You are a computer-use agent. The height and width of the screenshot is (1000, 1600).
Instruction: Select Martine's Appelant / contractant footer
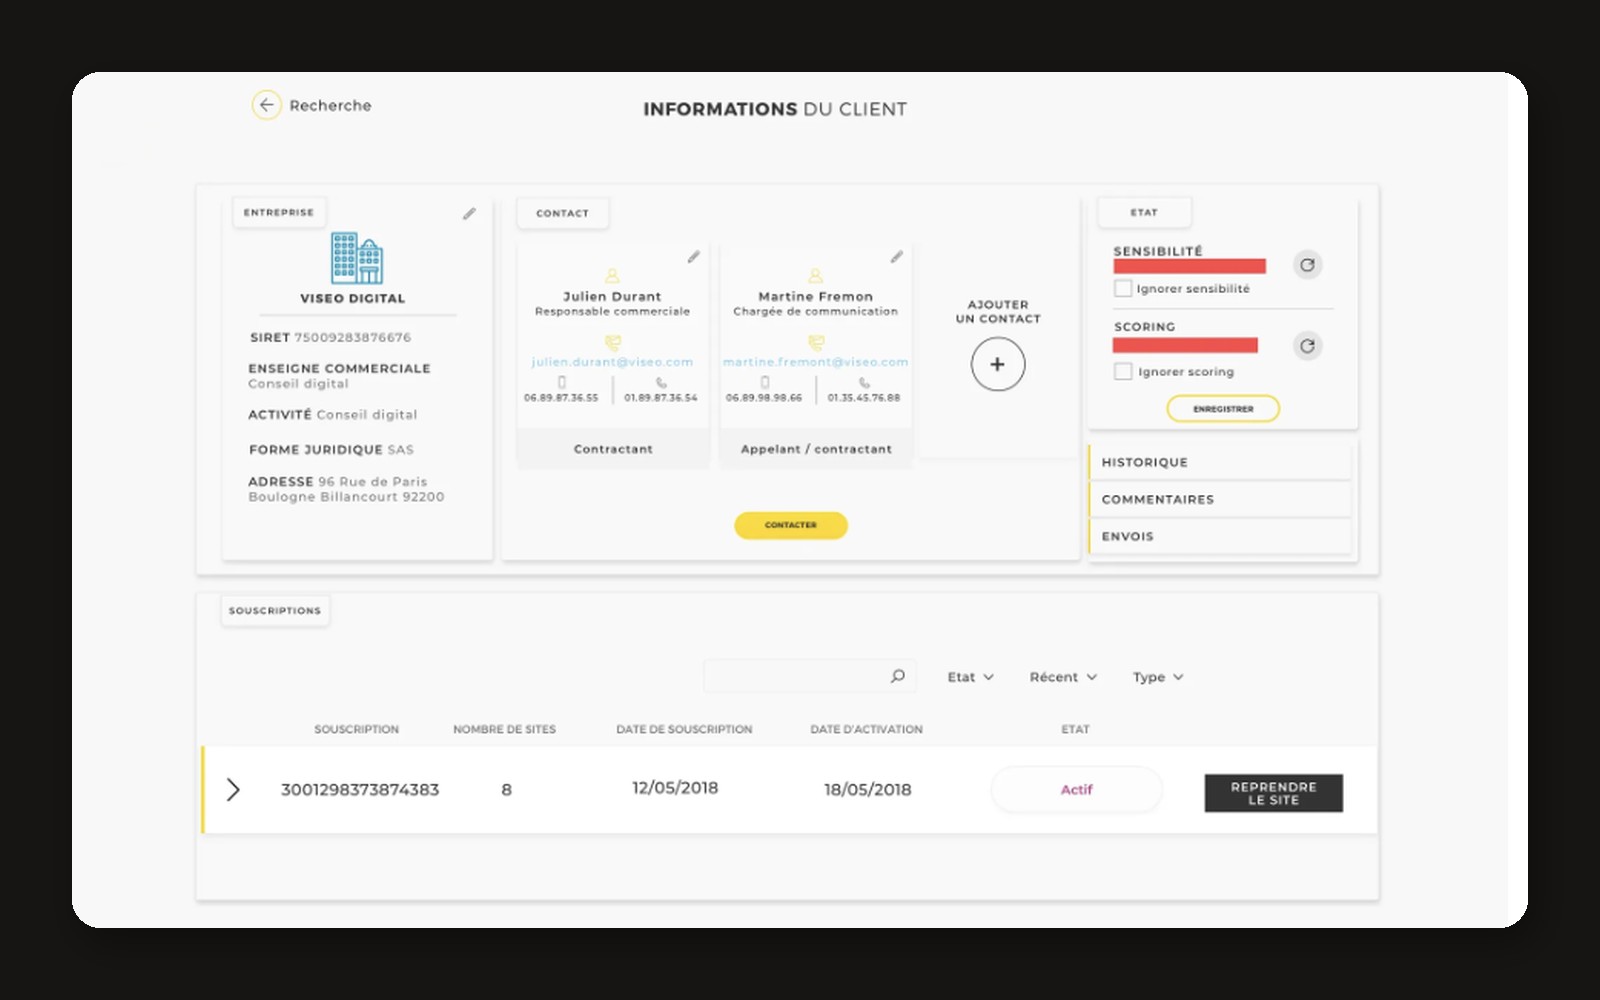point(815,449)
